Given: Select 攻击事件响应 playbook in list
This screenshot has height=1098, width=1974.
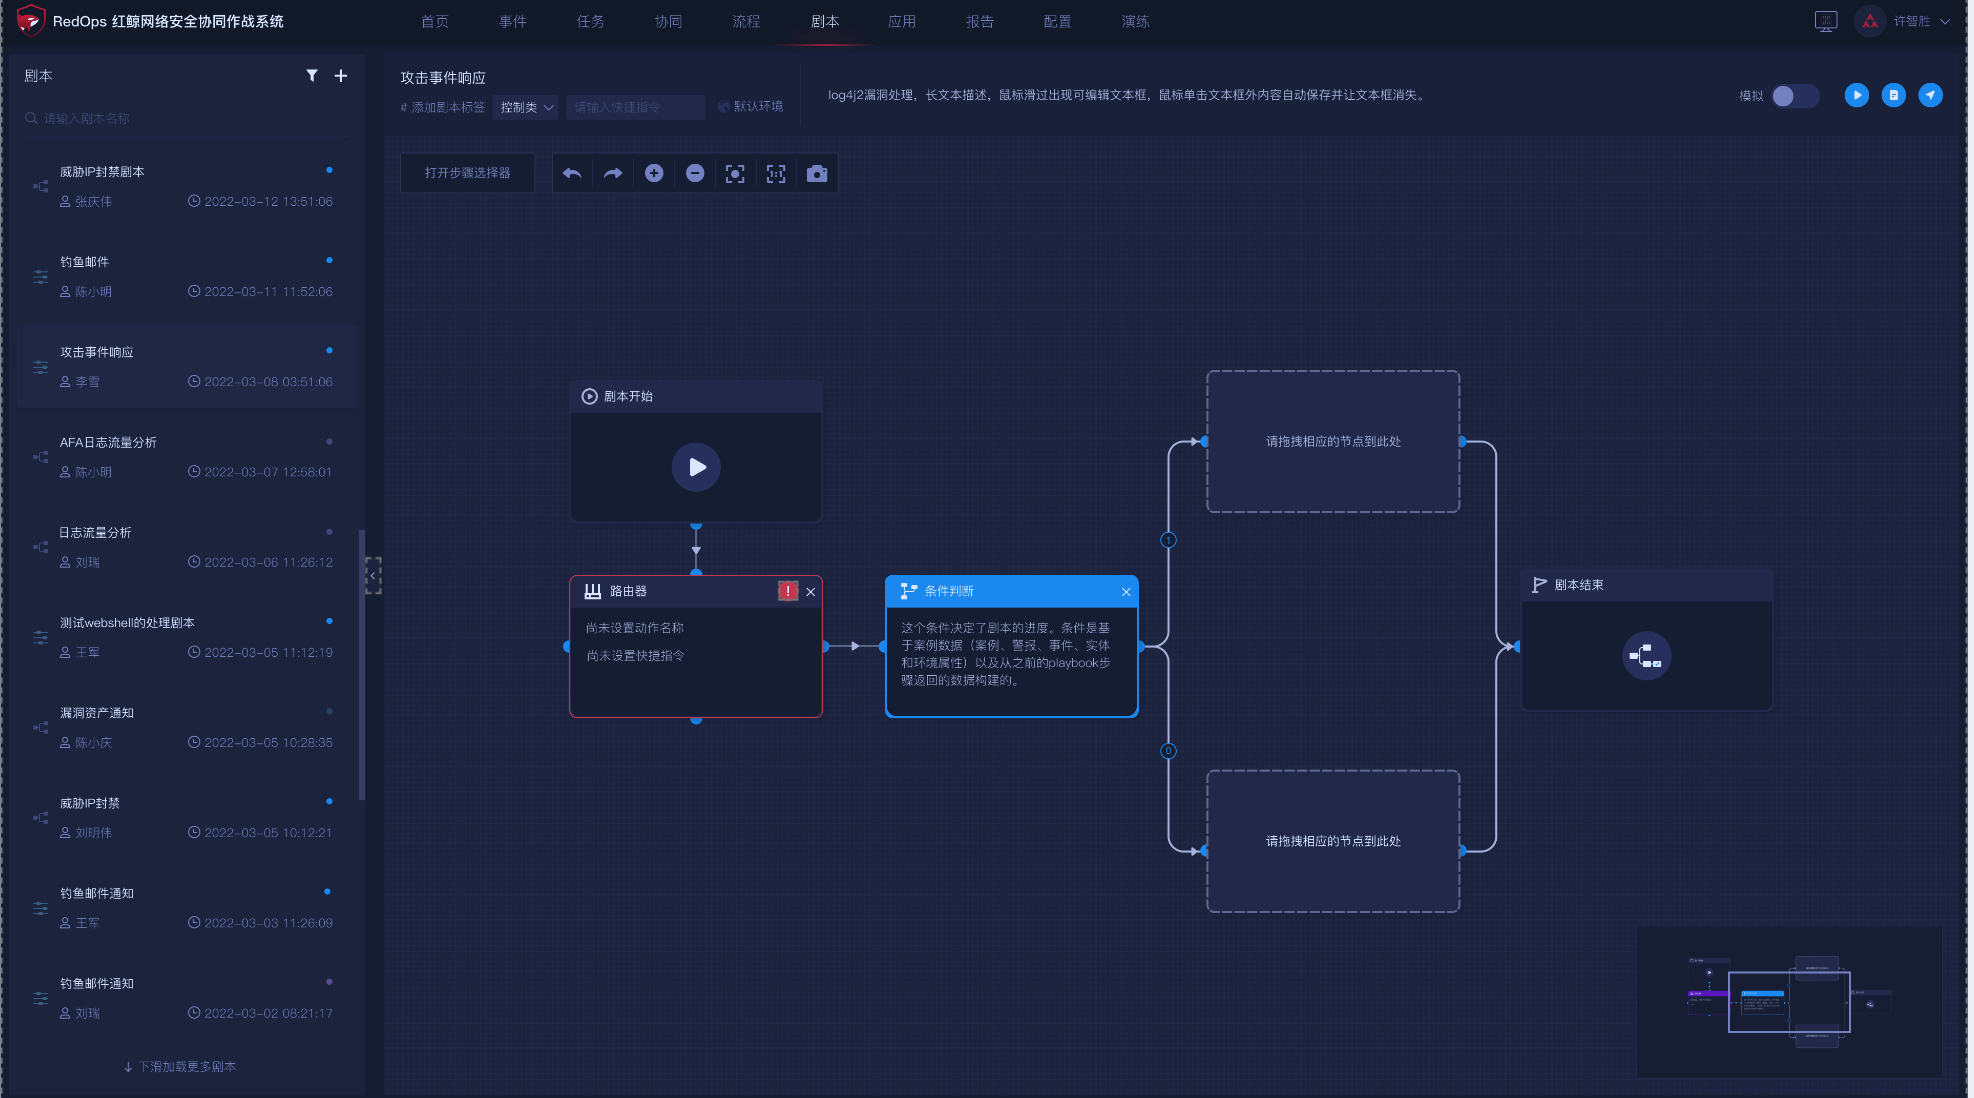Looking at the screenshot, I should (x=187, y=367).
